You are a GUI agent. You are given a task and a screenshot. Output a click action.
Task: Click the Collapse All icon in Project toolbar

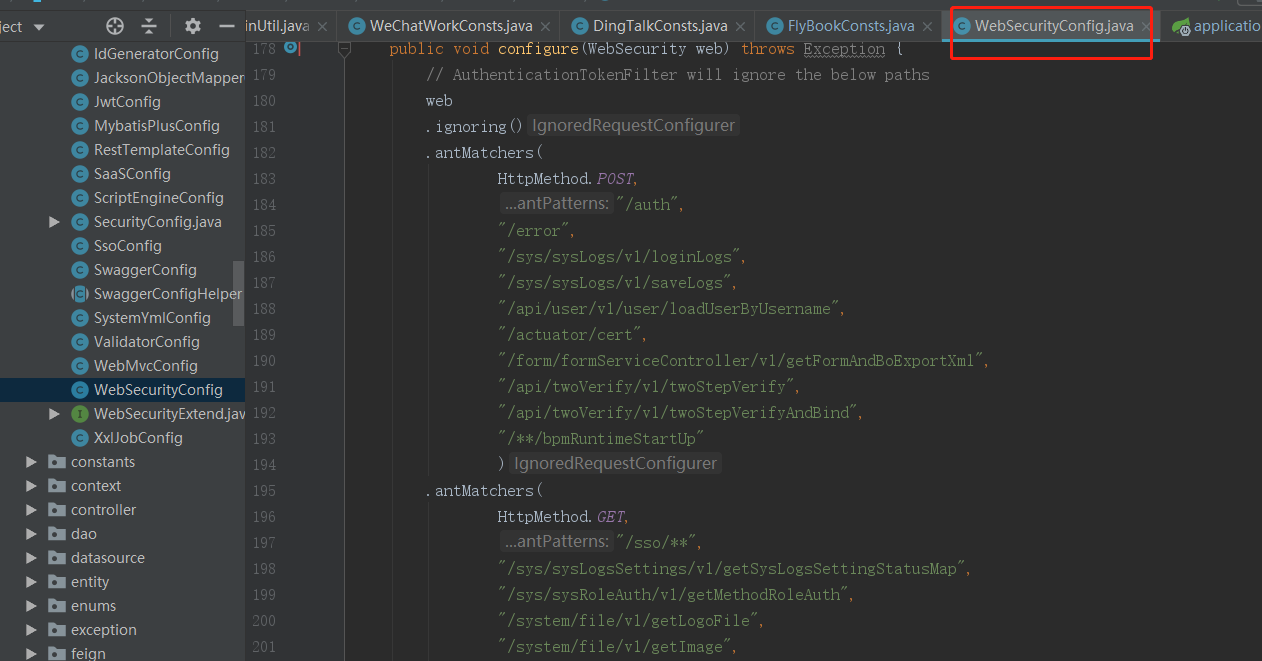[149, 26]
